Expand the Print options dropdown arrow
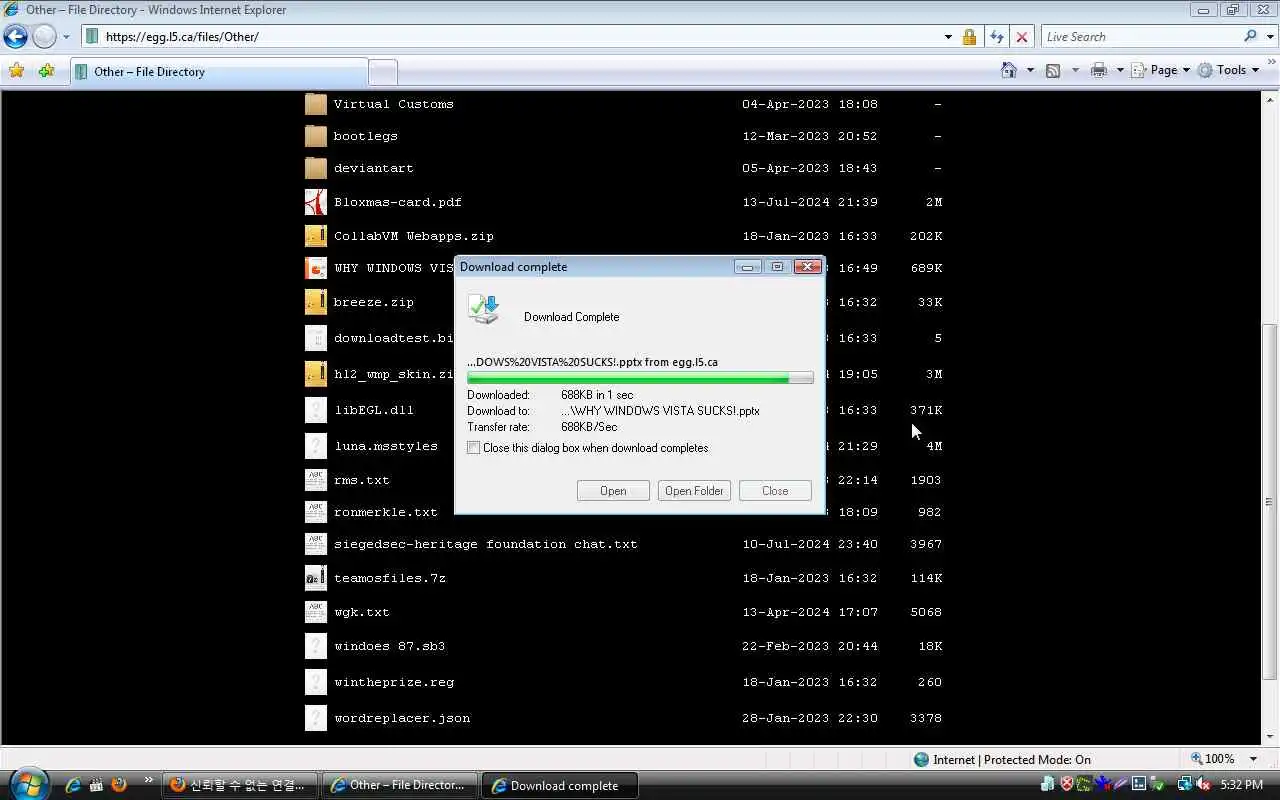Screen dimensions: 1280x800 tap(1120, 70)
